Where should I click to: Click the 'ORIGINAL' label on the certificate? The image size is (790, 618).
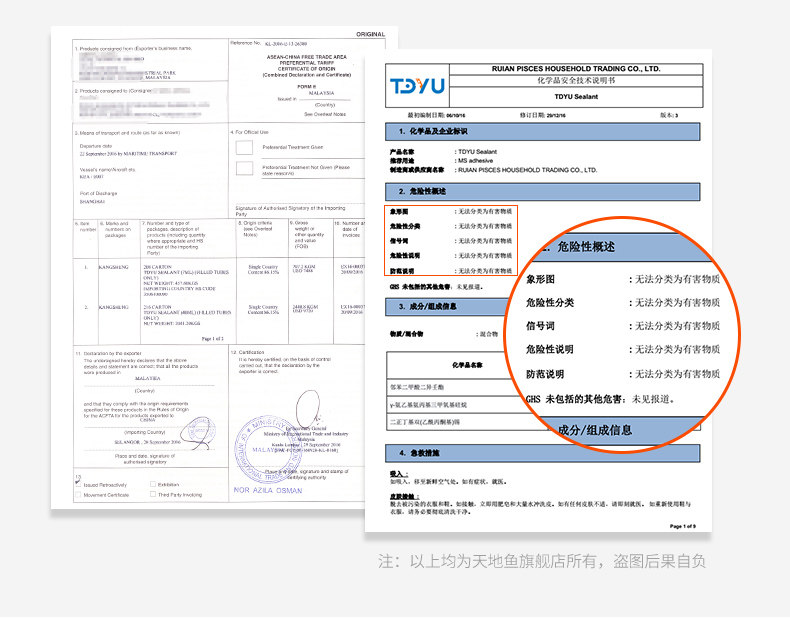tap(370, 34)
